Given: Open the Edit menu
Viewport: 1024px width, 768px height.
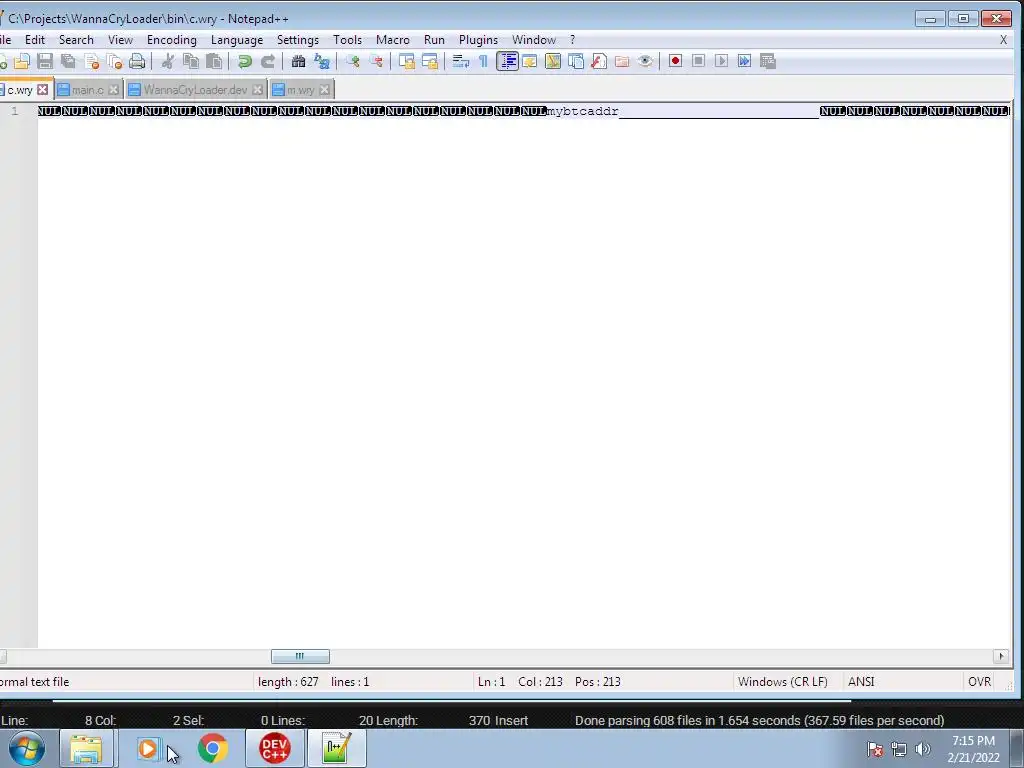Looking at the screenshot, I should 35,40.
